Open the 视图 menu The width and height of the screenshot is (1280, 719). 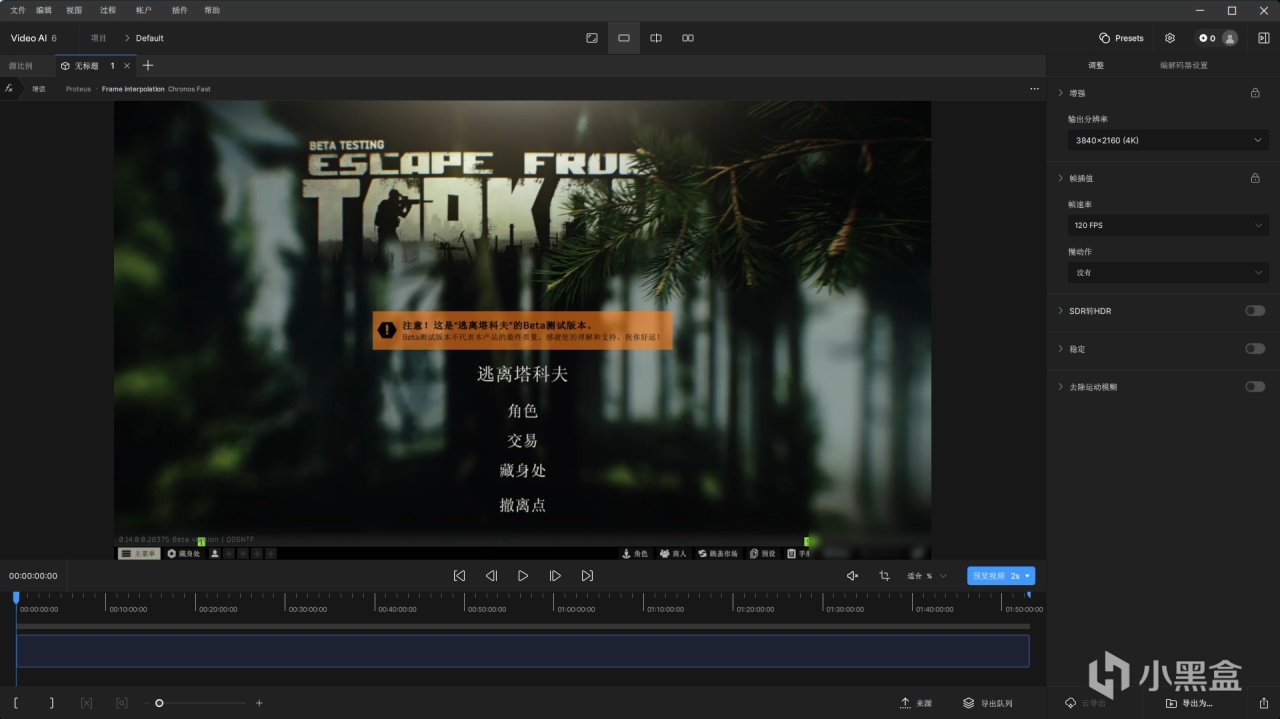point(74,10)
